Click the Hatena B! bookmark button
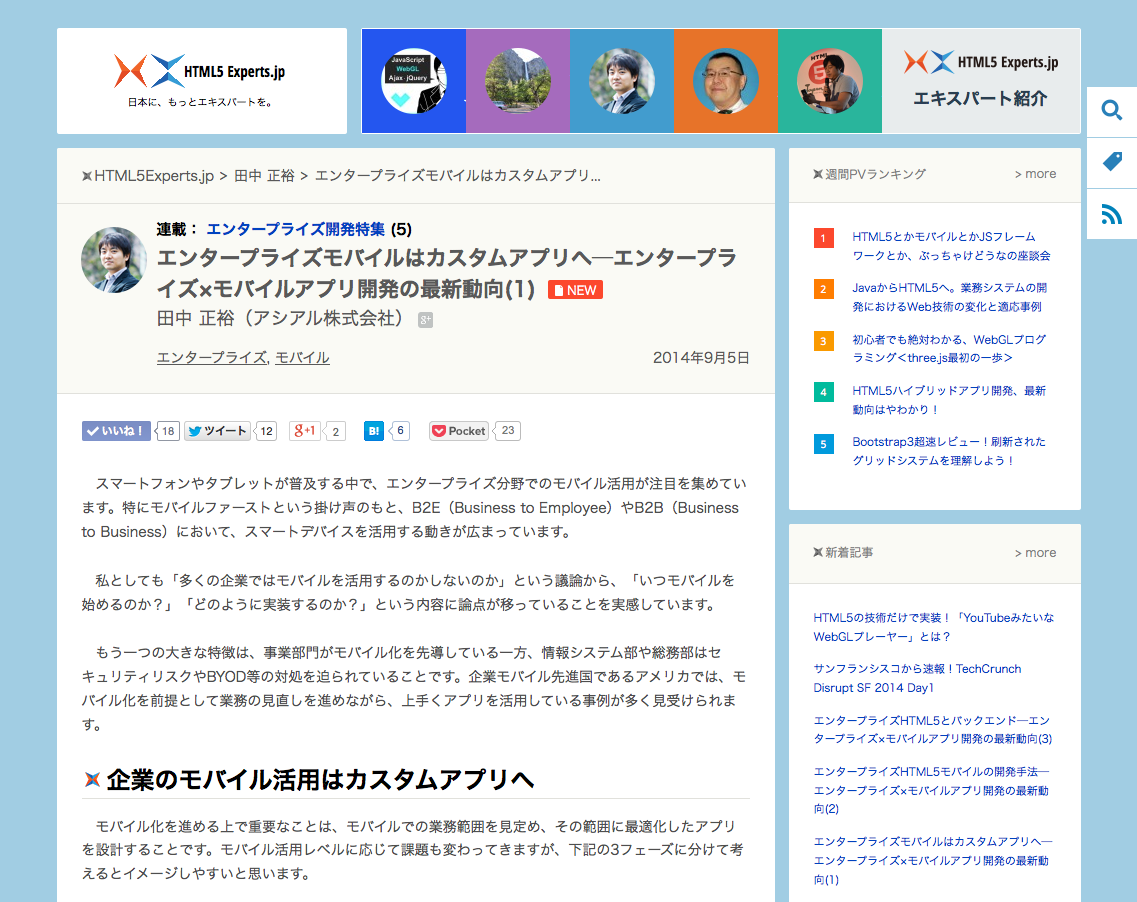Screen dimensions: 1137x902 [374, 431]
